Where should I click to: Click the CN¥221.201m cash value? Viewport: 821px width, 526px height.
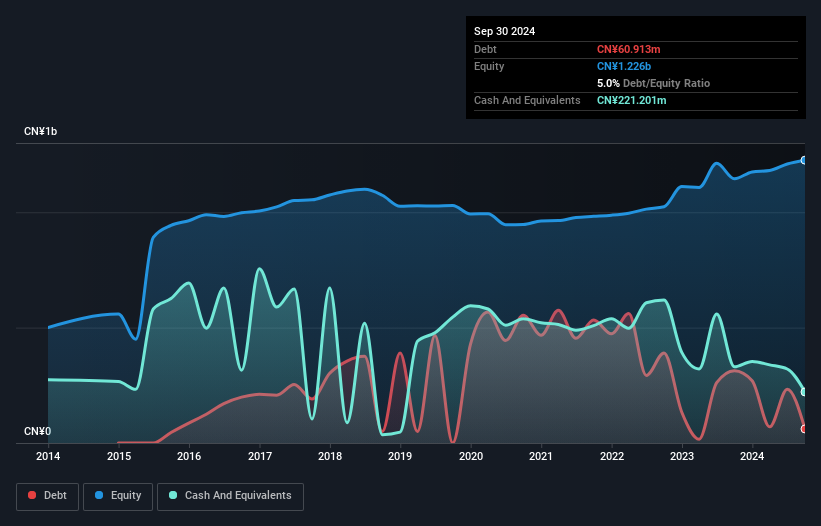[631, 100]
